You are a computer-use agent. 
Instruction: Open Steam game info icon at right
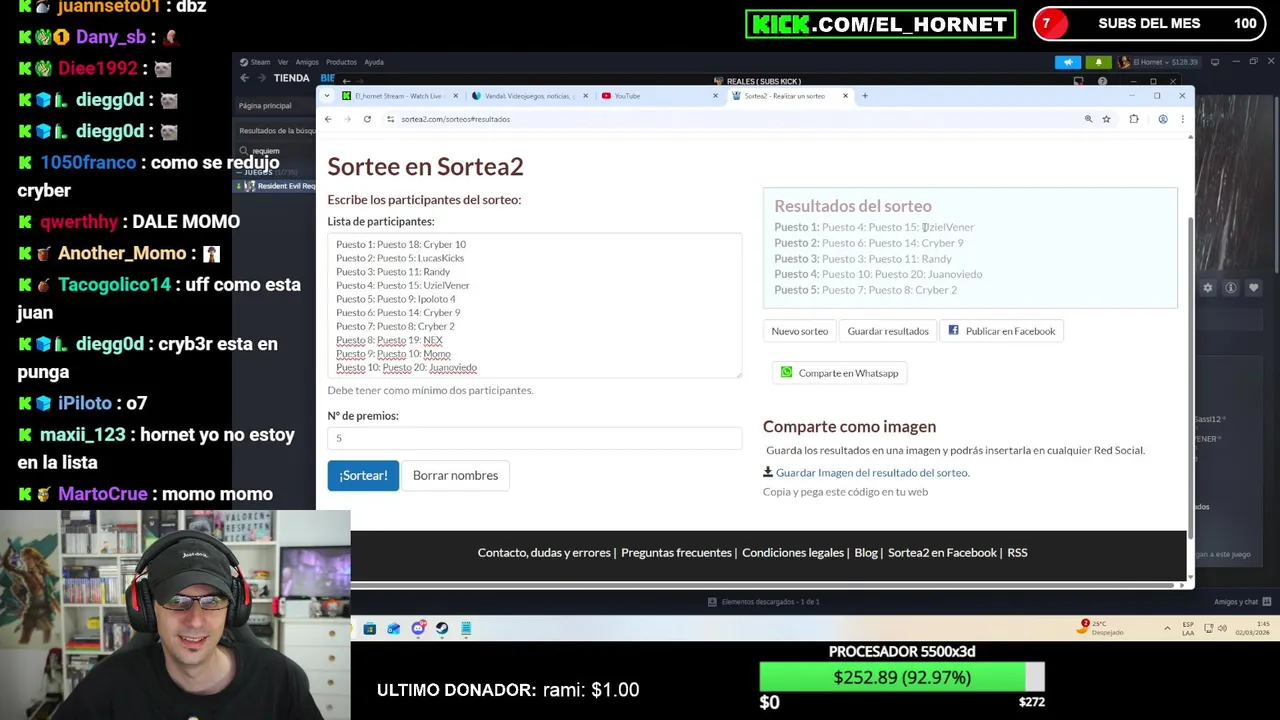coord(1231,288)
